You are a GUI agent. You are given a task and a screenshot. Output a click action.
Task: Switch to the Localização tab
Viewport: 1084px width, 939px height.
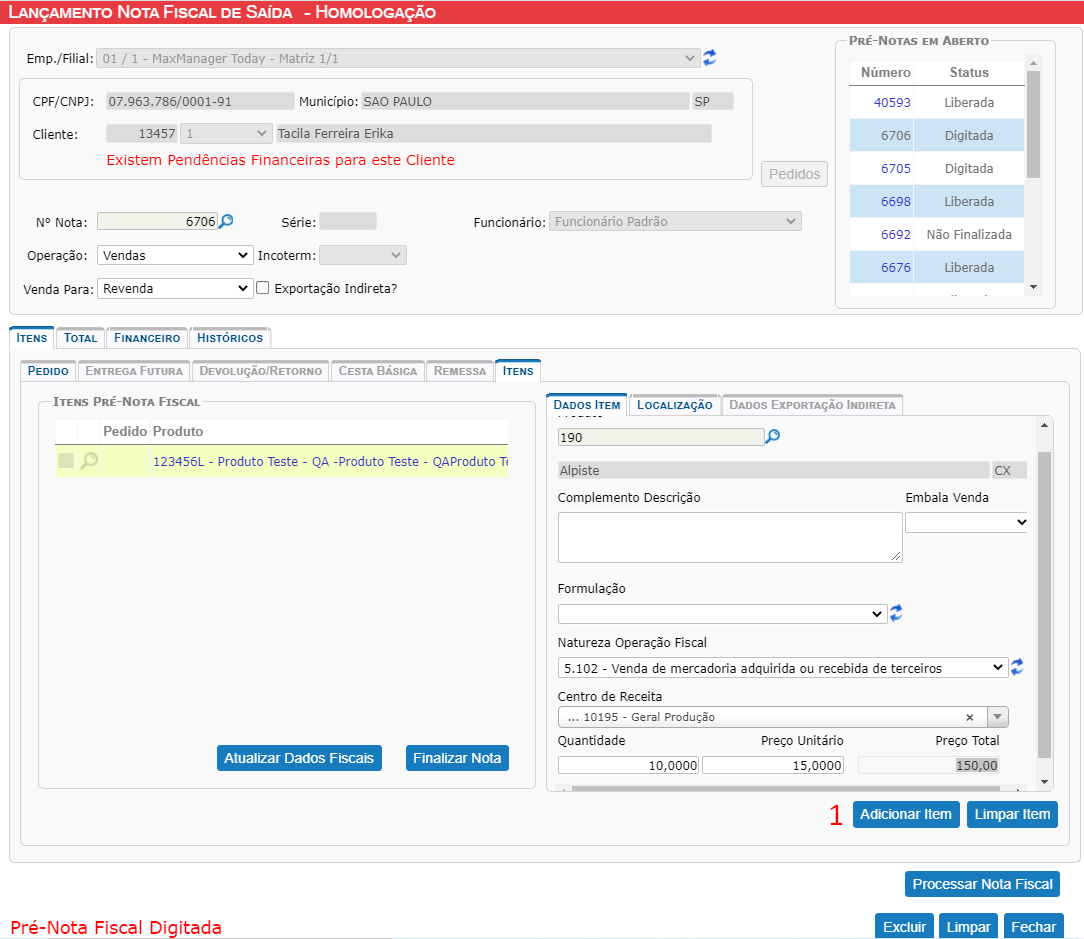tap(675, 405)
